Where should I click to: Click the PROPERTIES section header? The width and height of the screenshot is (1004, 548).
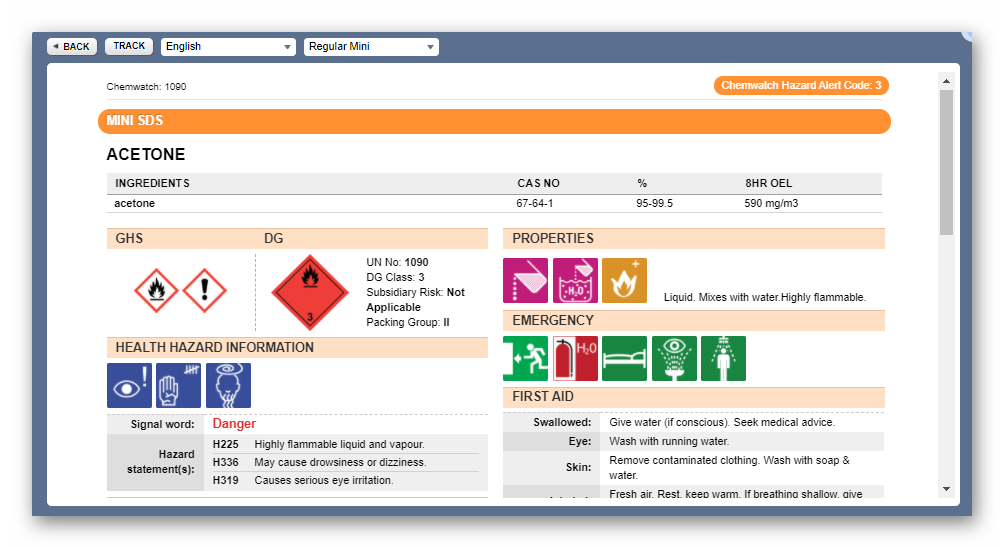tap(694, 239)
